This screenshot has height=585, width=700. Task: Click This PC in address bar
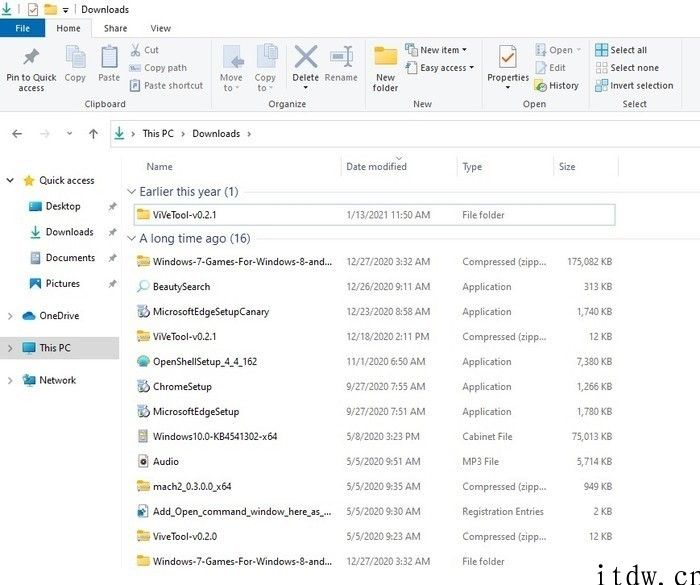tap(158, 134)
